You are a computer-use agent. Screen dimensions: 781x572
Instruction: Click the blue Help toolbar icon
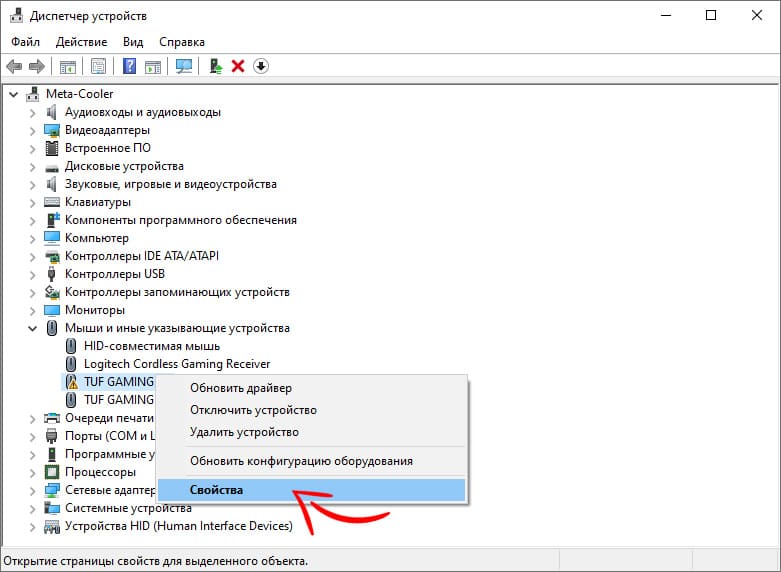coord(129,66)
